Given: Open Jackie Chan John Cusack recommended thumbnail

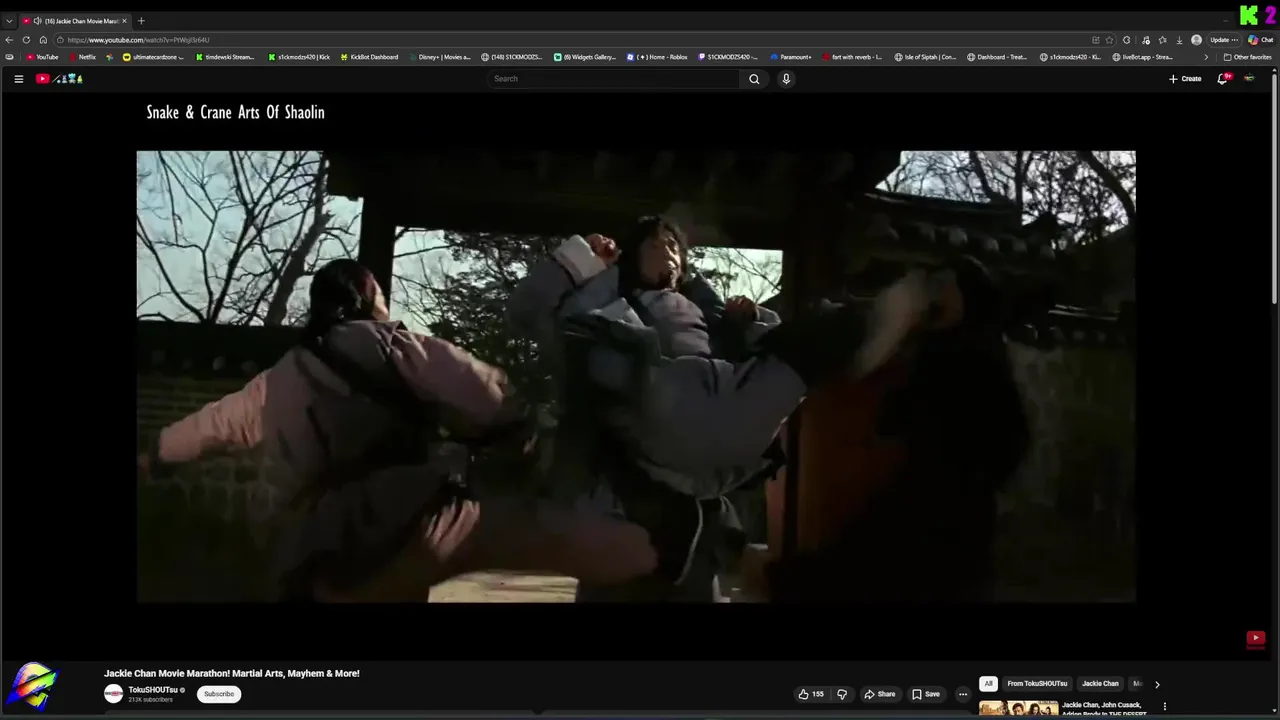Looking at the screenshot, I should click(x=1018, y=709).
